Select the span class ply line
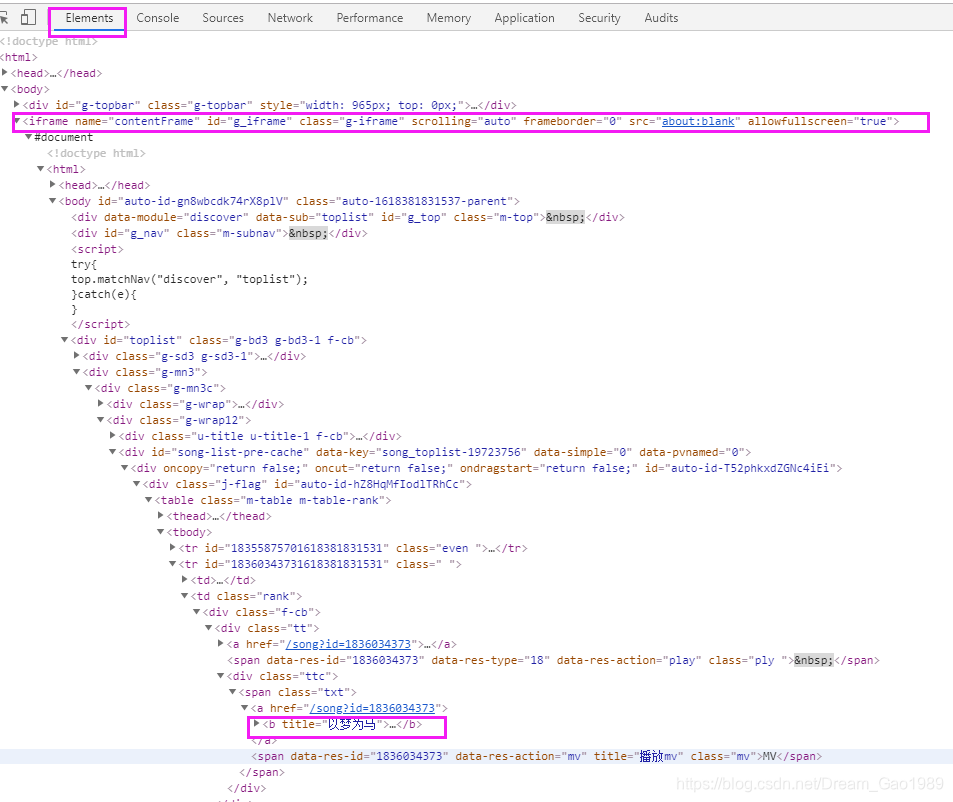This screenshot has height=802, width=953. tap(553, 660)
